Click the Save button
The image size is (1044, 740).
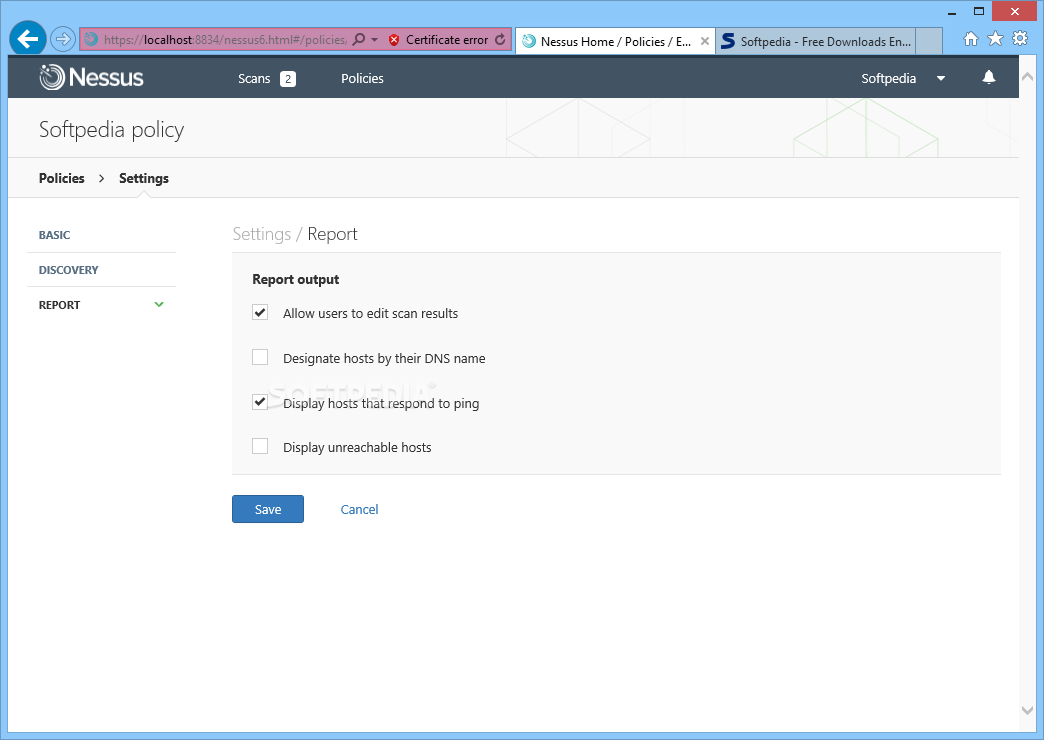coord(268,509)
